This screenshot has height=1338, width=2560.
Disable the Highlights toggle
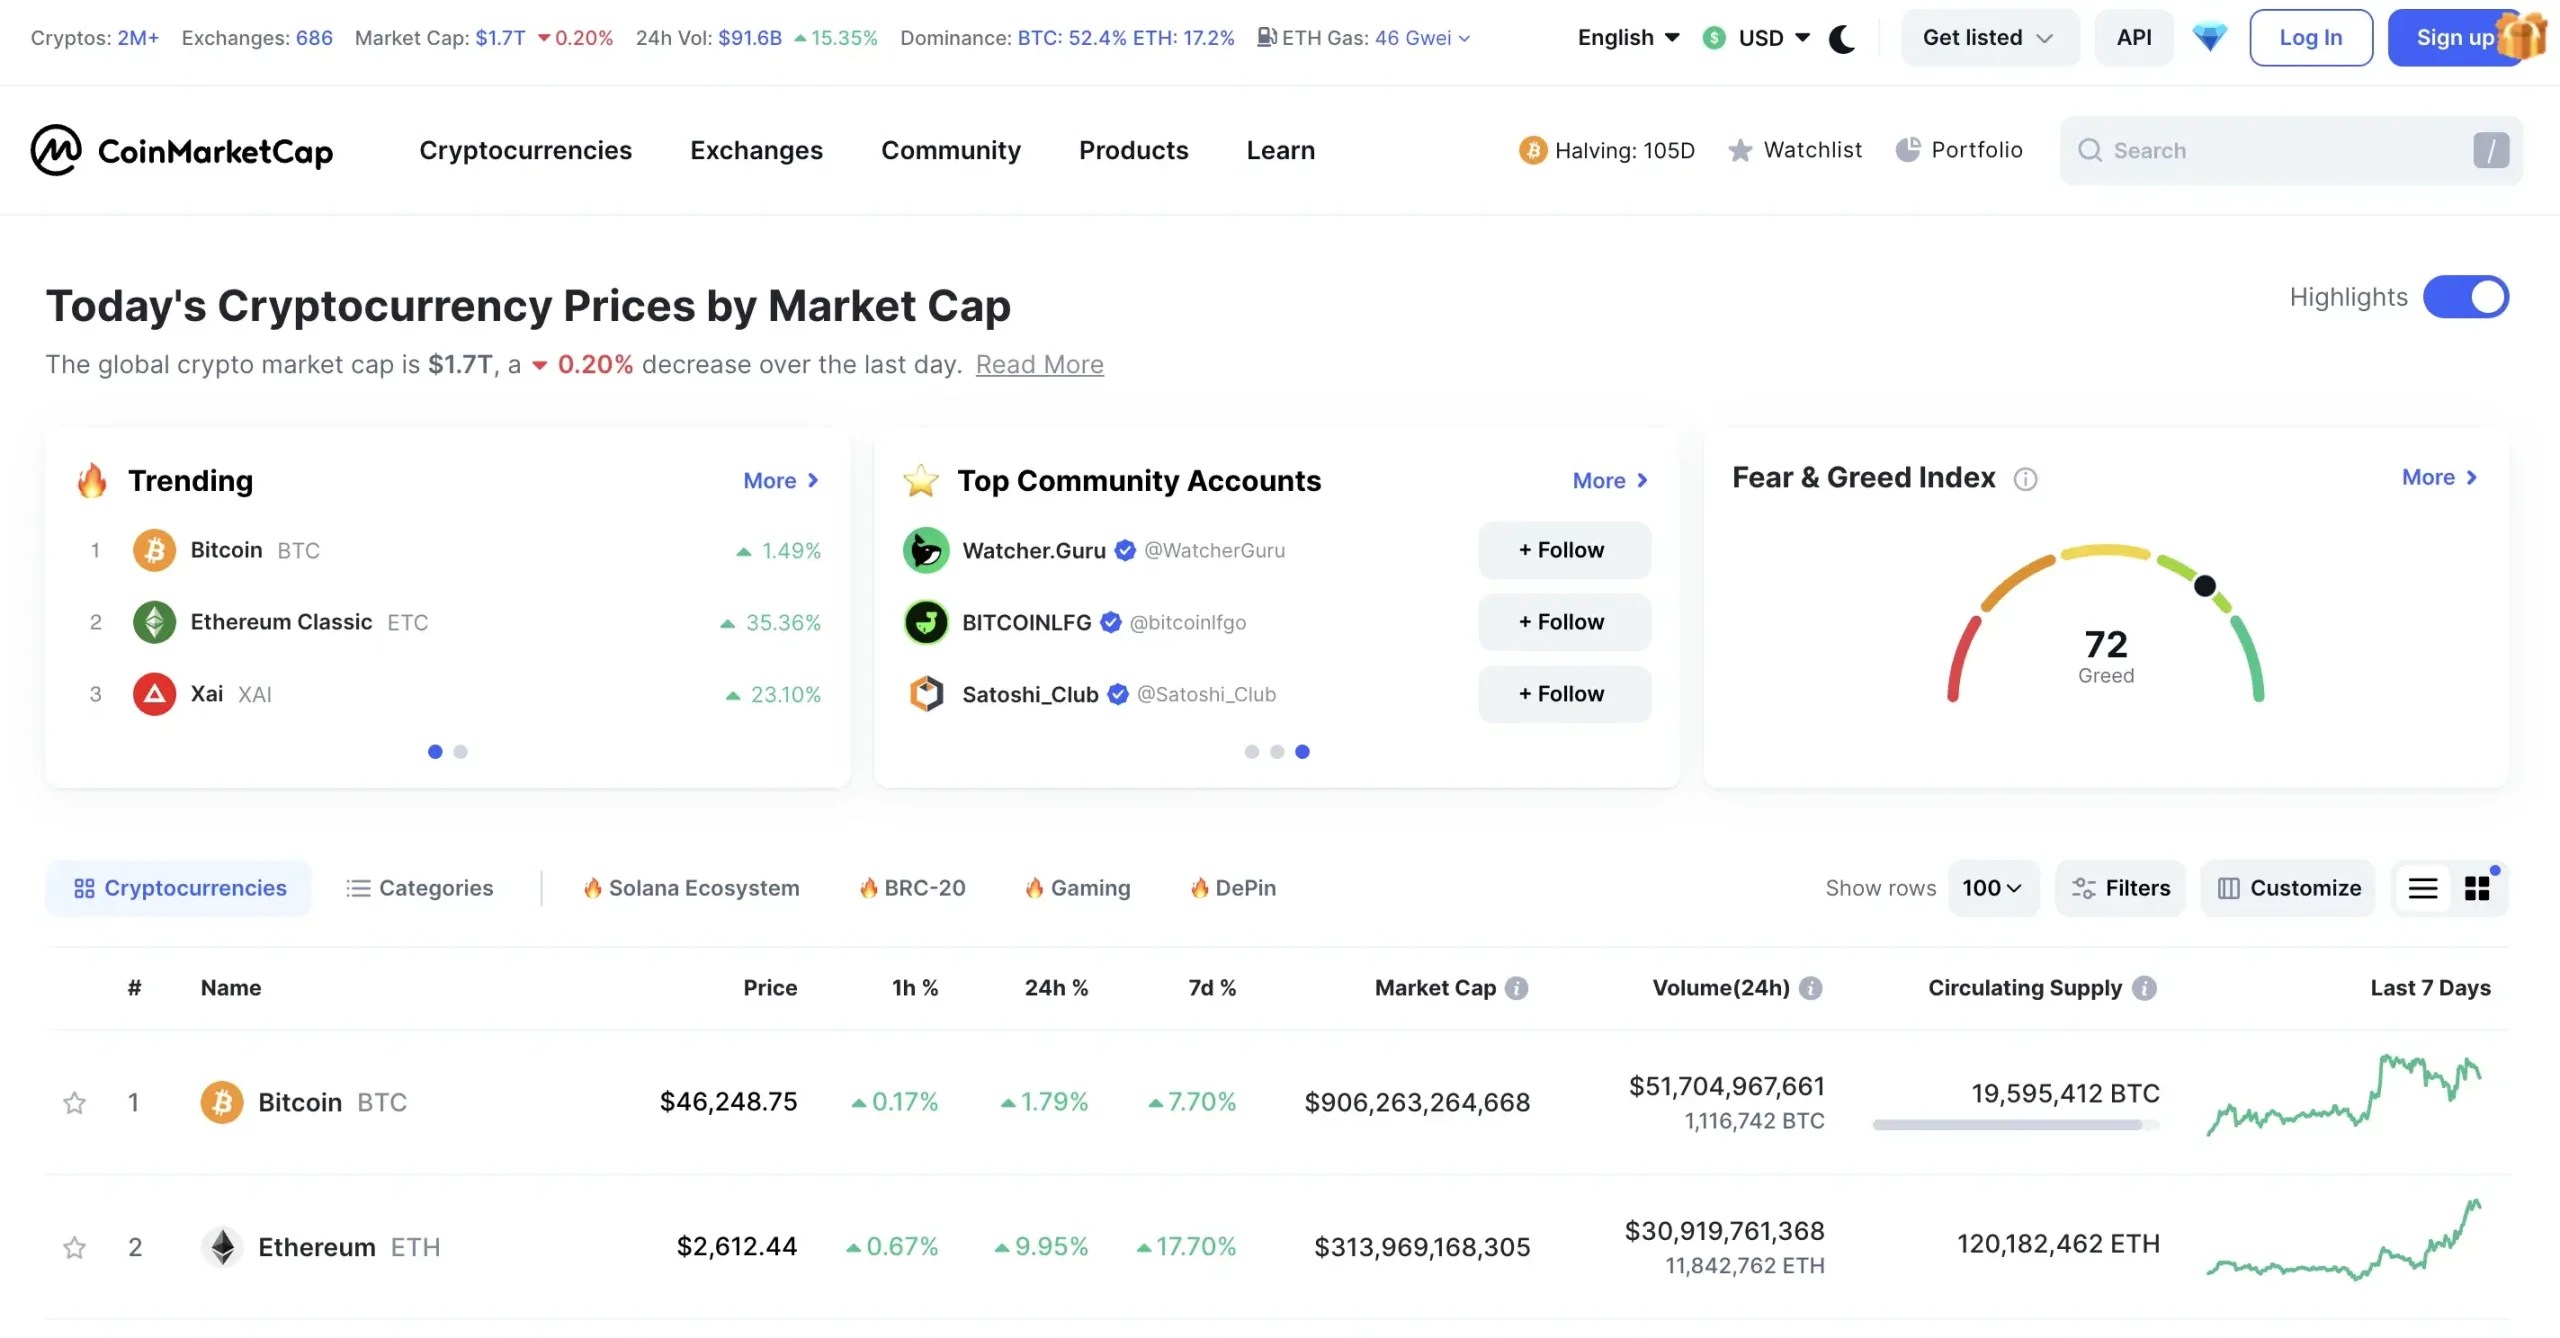point(2465,296)
